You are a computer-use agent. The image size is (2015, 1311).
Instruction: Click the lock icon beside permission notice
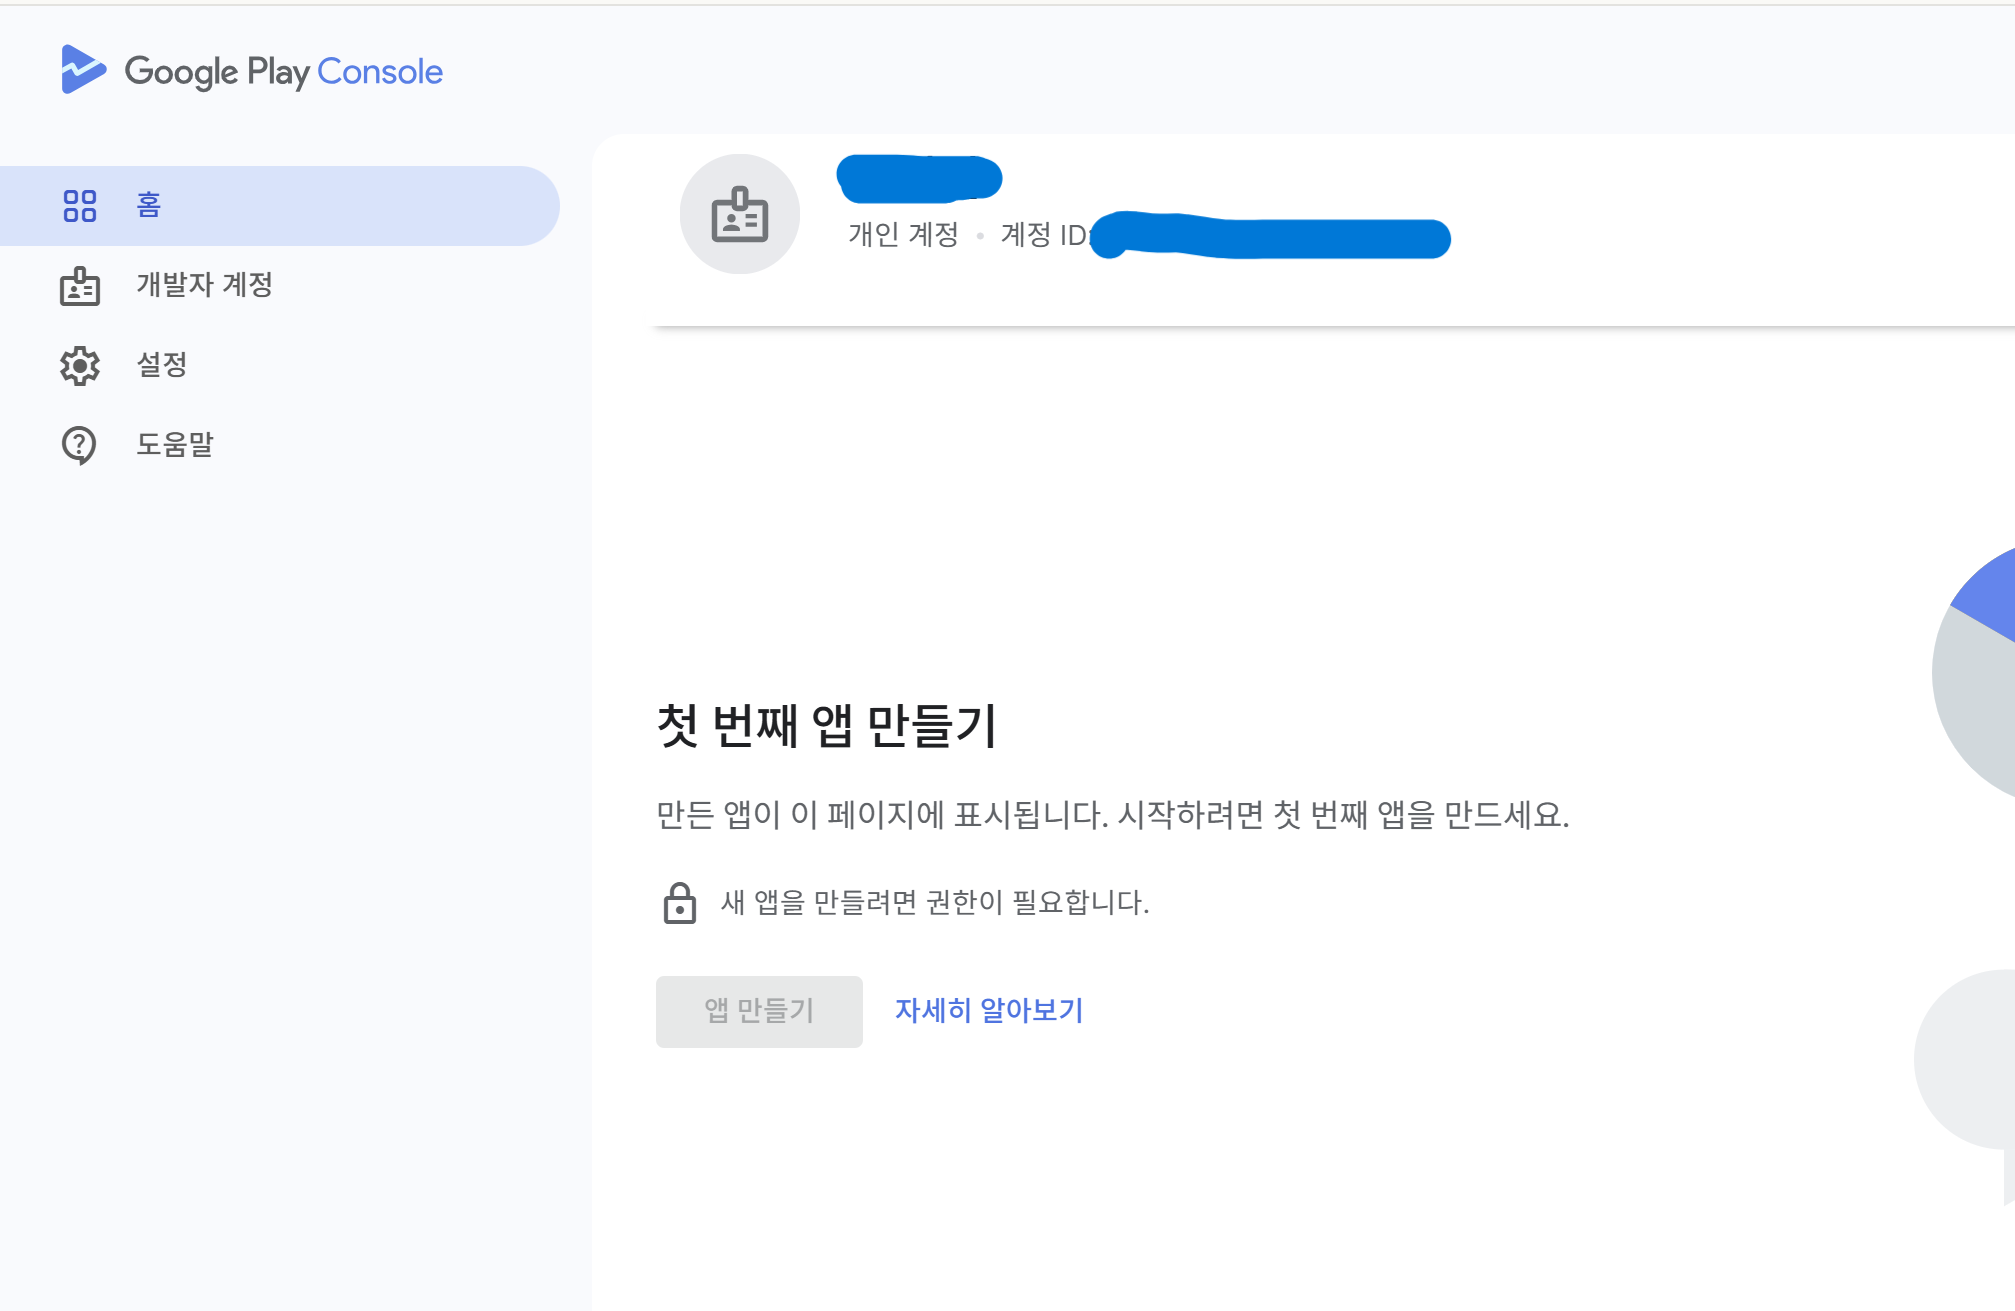pos(680,903)
